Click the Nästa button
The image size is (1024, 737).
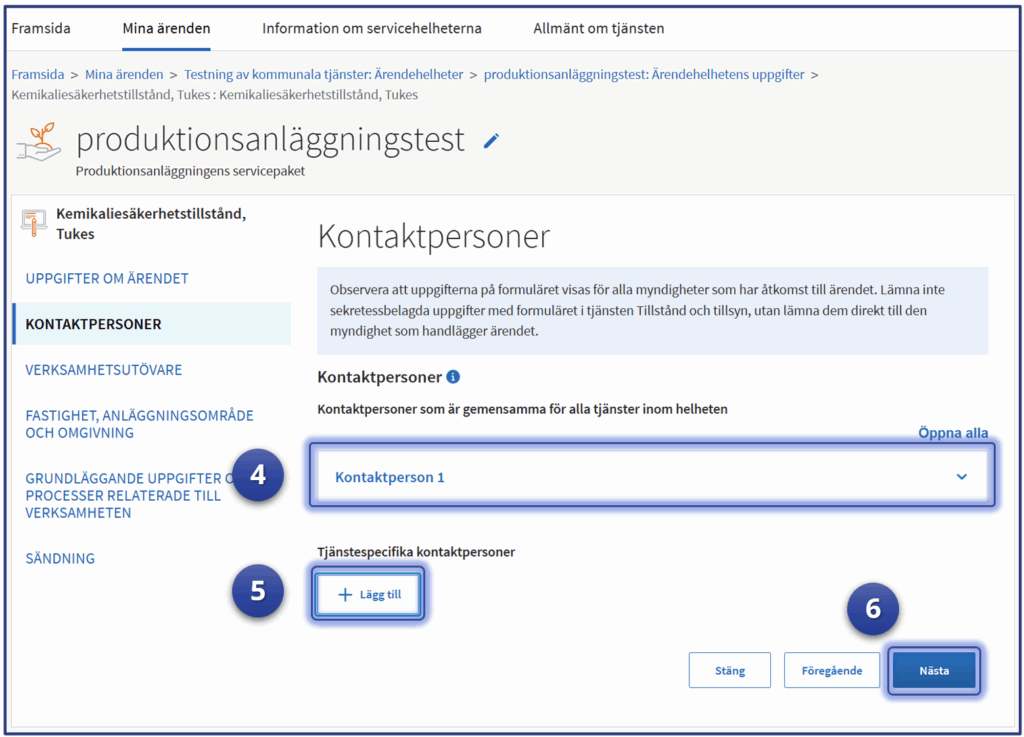coord(933,670)
